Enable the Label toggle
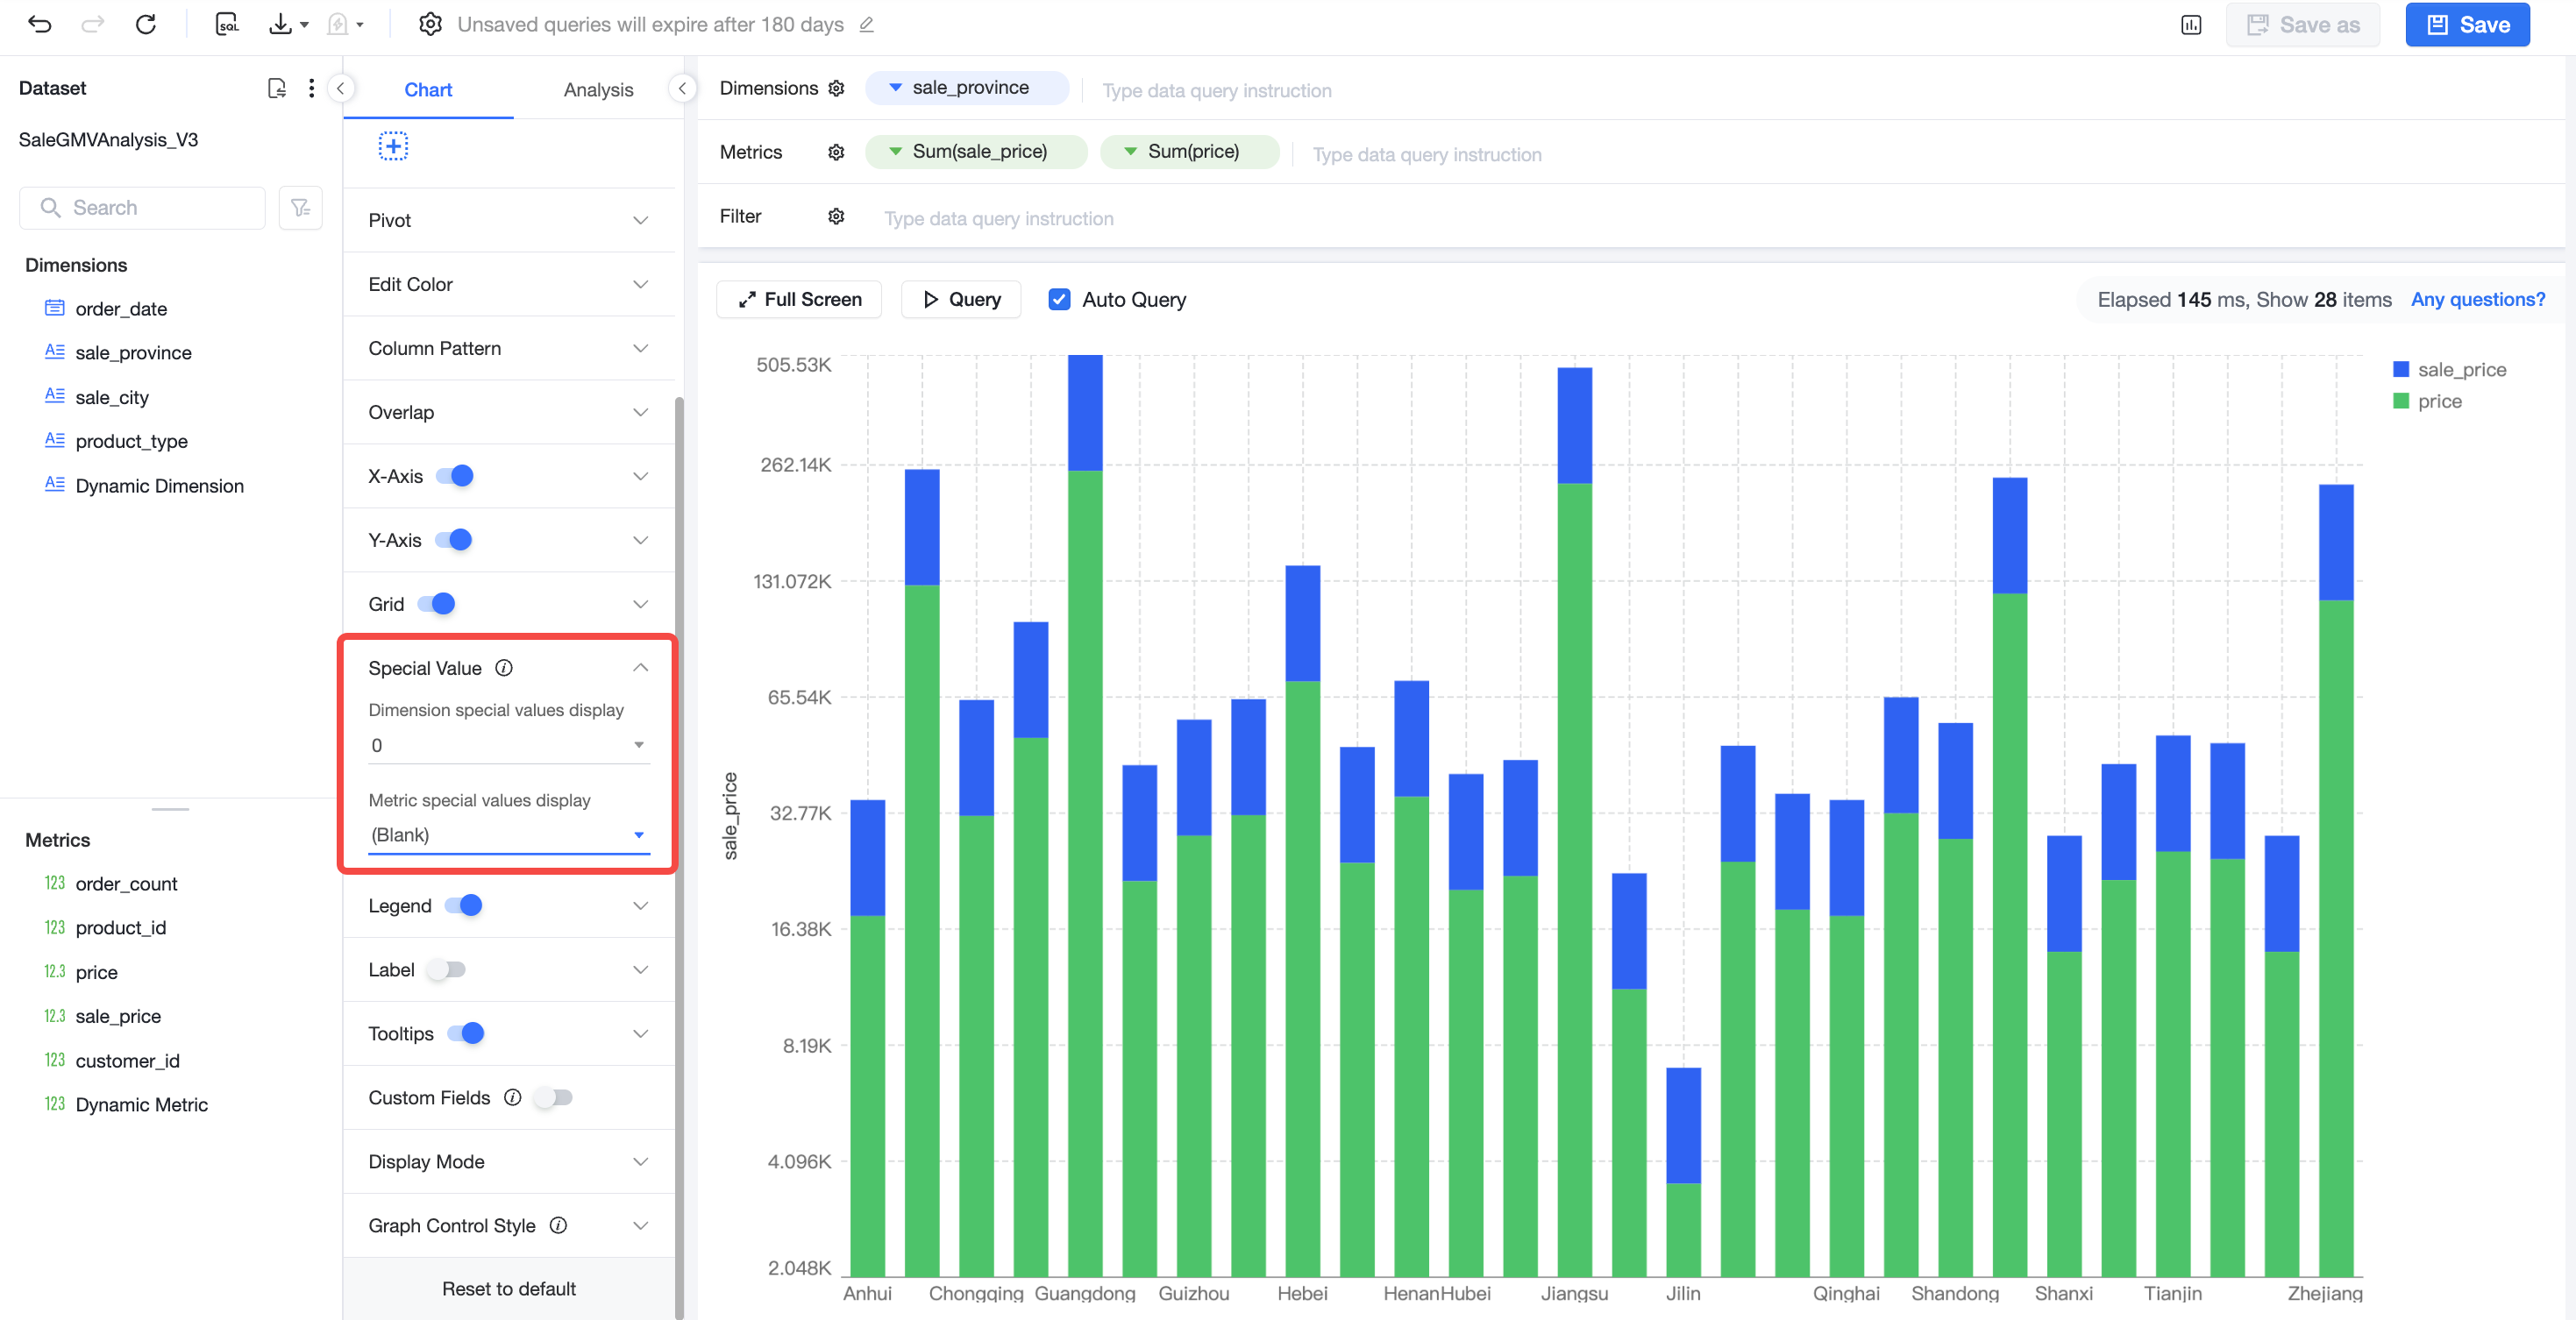 (446, 969)
